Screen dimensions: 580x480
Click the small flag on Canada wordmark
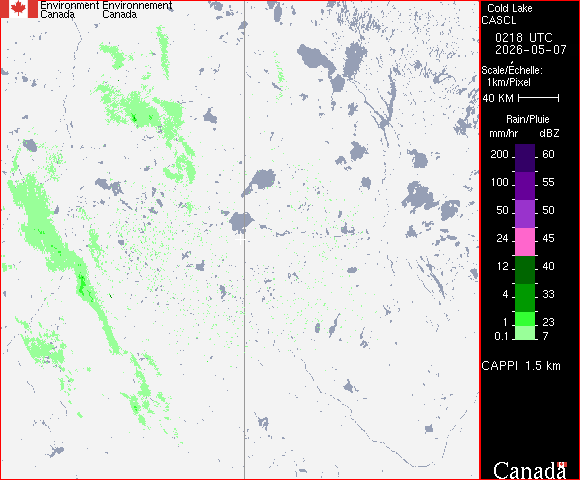tap(562, 464)
